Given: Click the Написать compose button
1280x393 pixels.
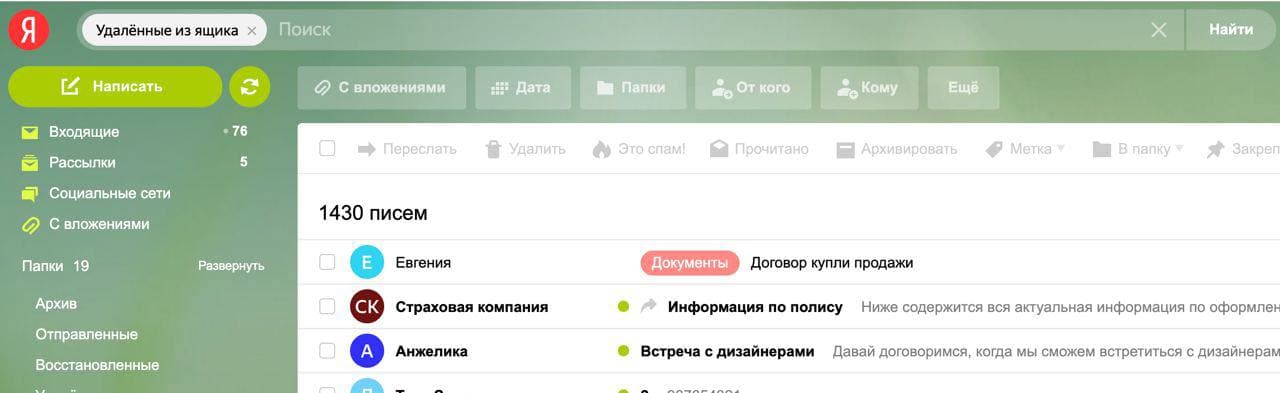Looking at the screenshot, I should pyautogui.click(x=115, y=87).
